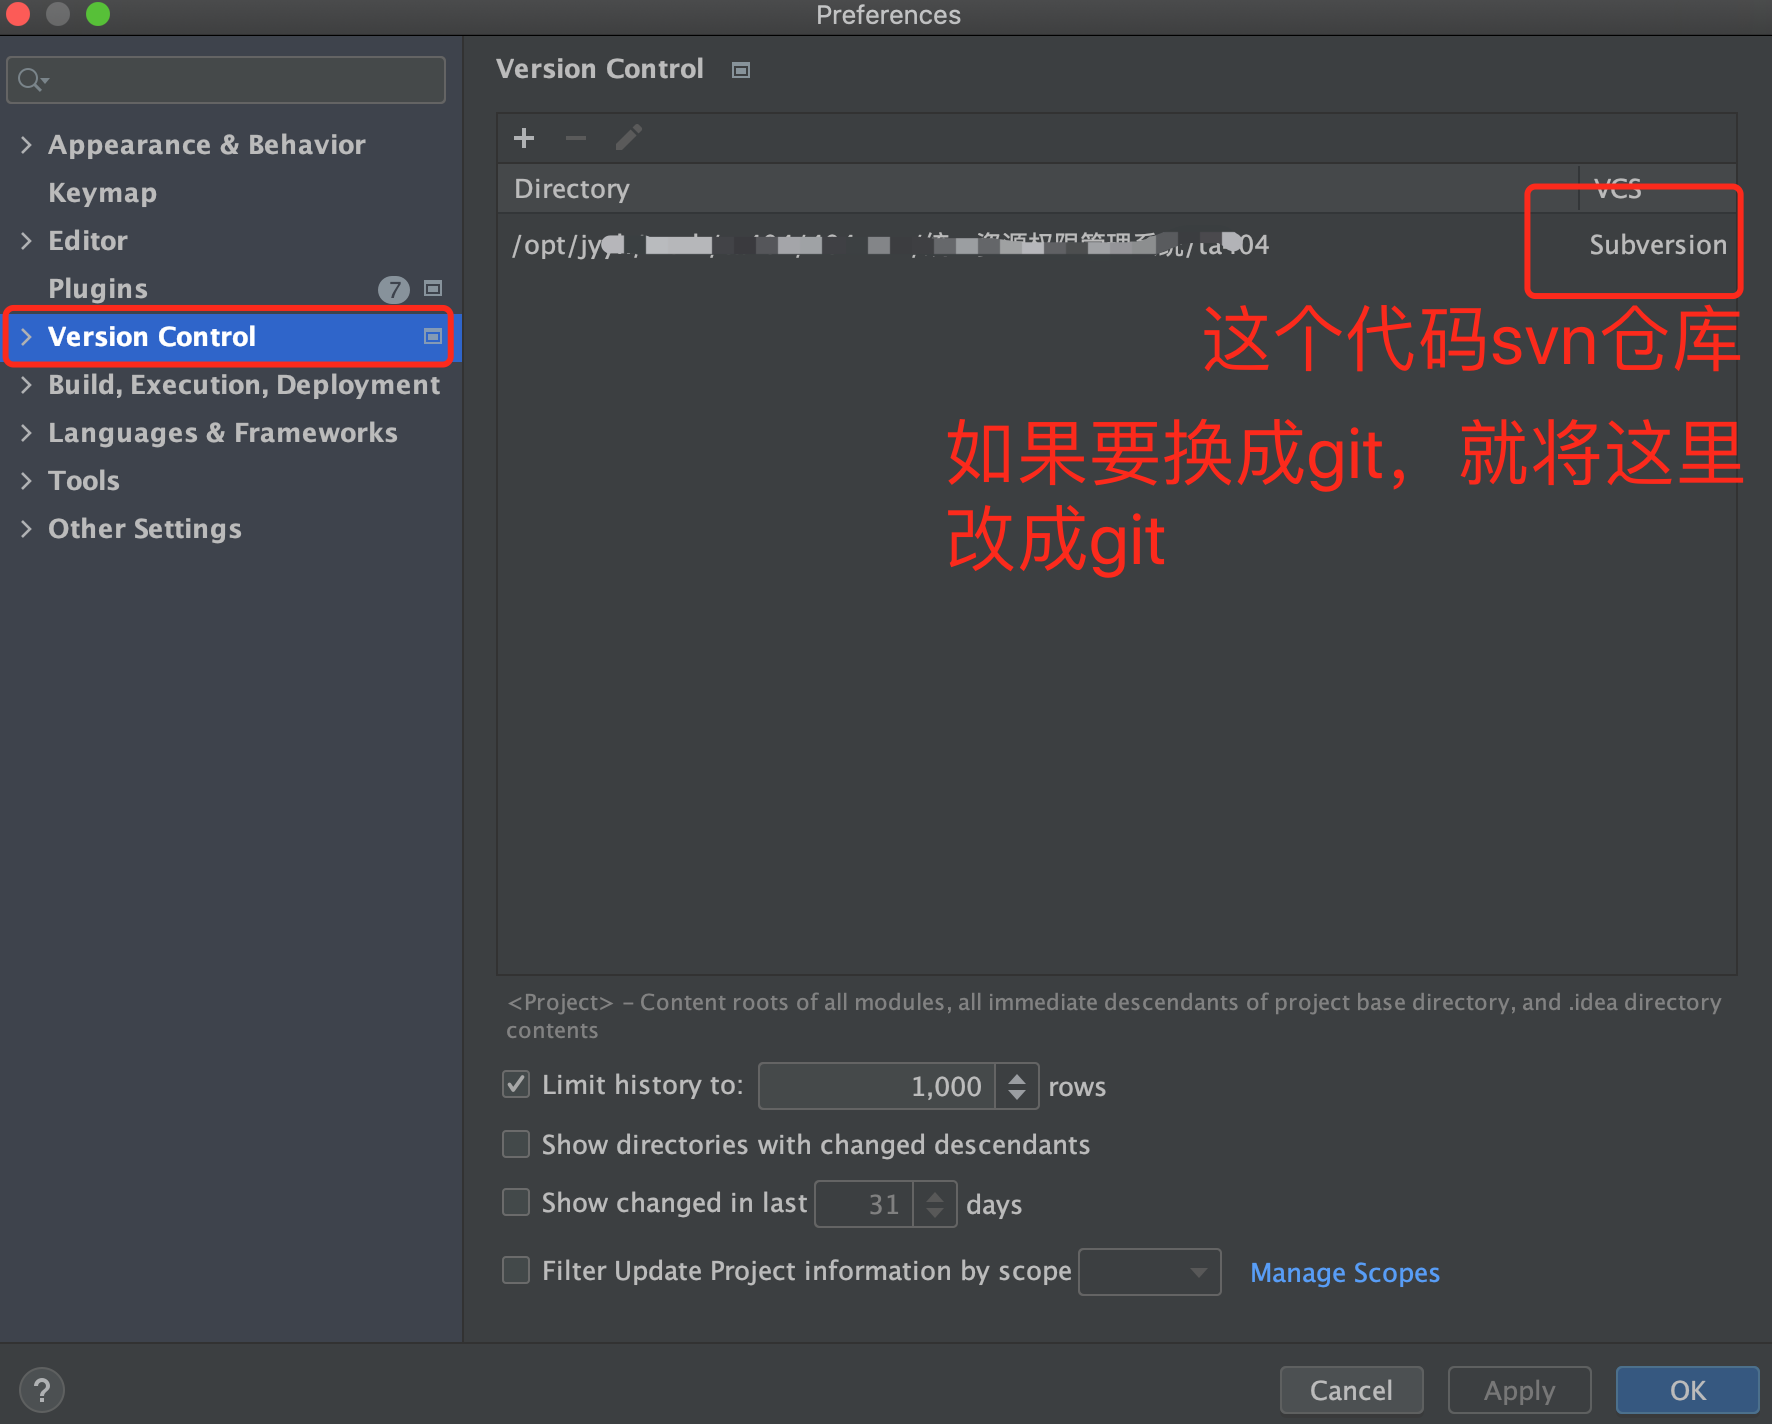Viewport: 1772px width, 1424px height.
Task: Click the small icon next to Plugins entry
Action: [x=433, y=289]
